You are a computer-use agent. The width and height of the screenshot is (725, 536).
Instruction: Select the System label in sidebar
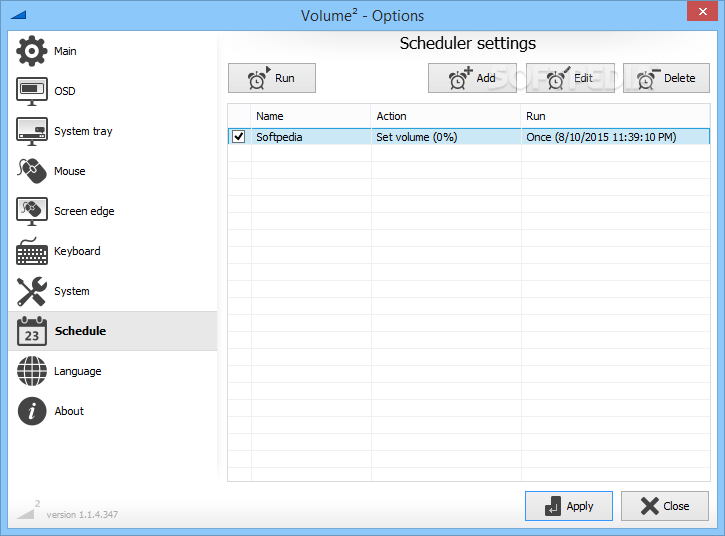point(72,291)
